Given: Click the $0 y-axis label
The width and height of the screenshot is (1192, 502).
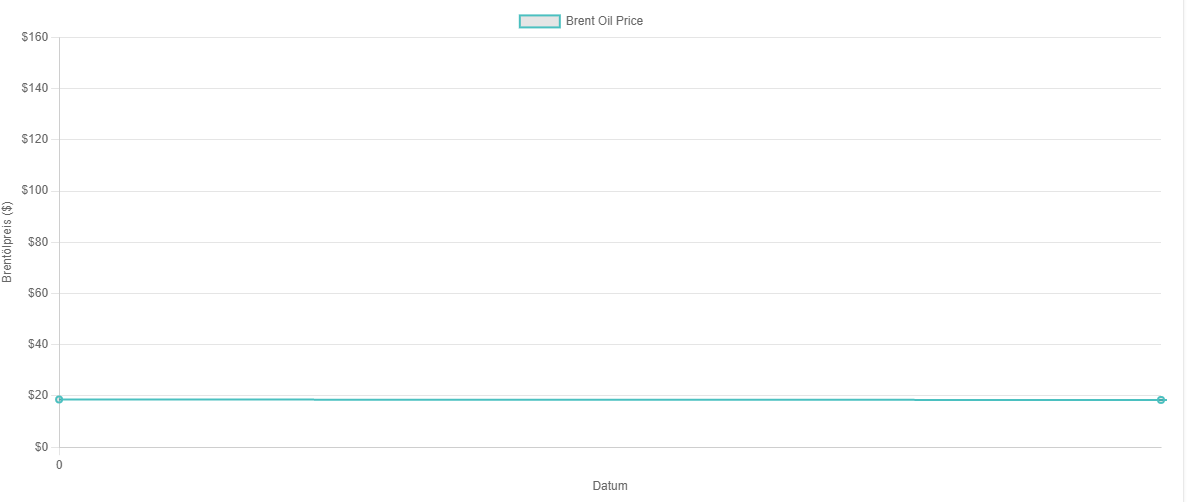Looking at the screenshot, I should 41,447.
